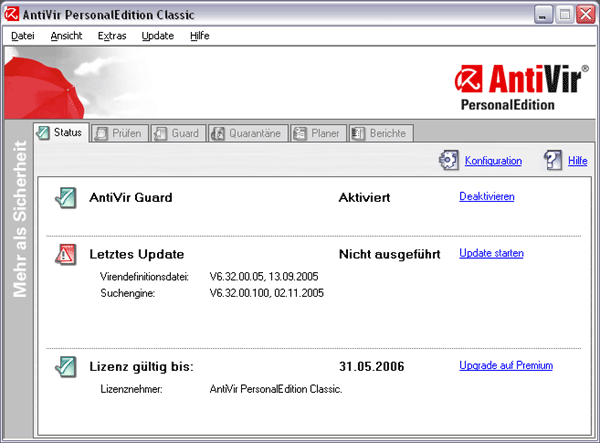Open the Hilfe link next to Konfiguration

578,161
